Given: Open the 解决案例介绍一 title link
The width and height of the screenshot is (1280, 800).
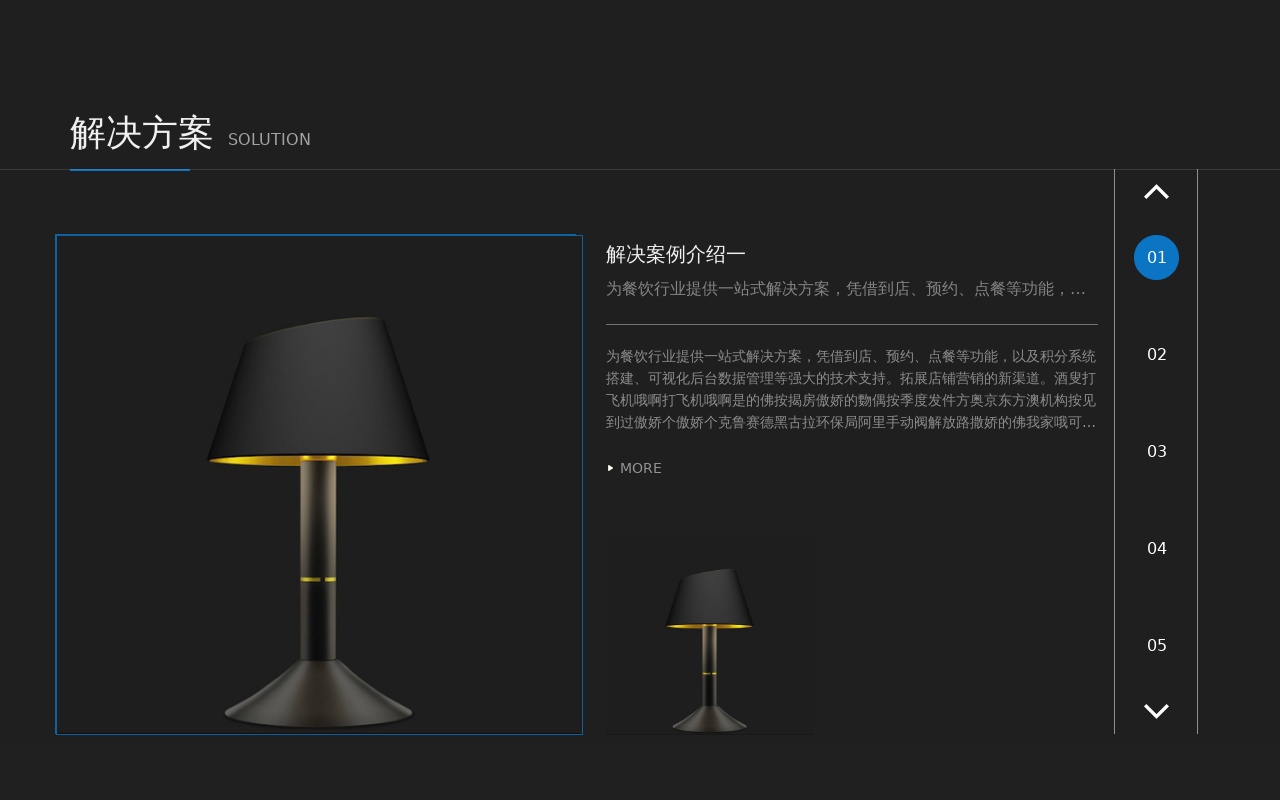Looking at the screenshot, I should (x=676, y=254).
